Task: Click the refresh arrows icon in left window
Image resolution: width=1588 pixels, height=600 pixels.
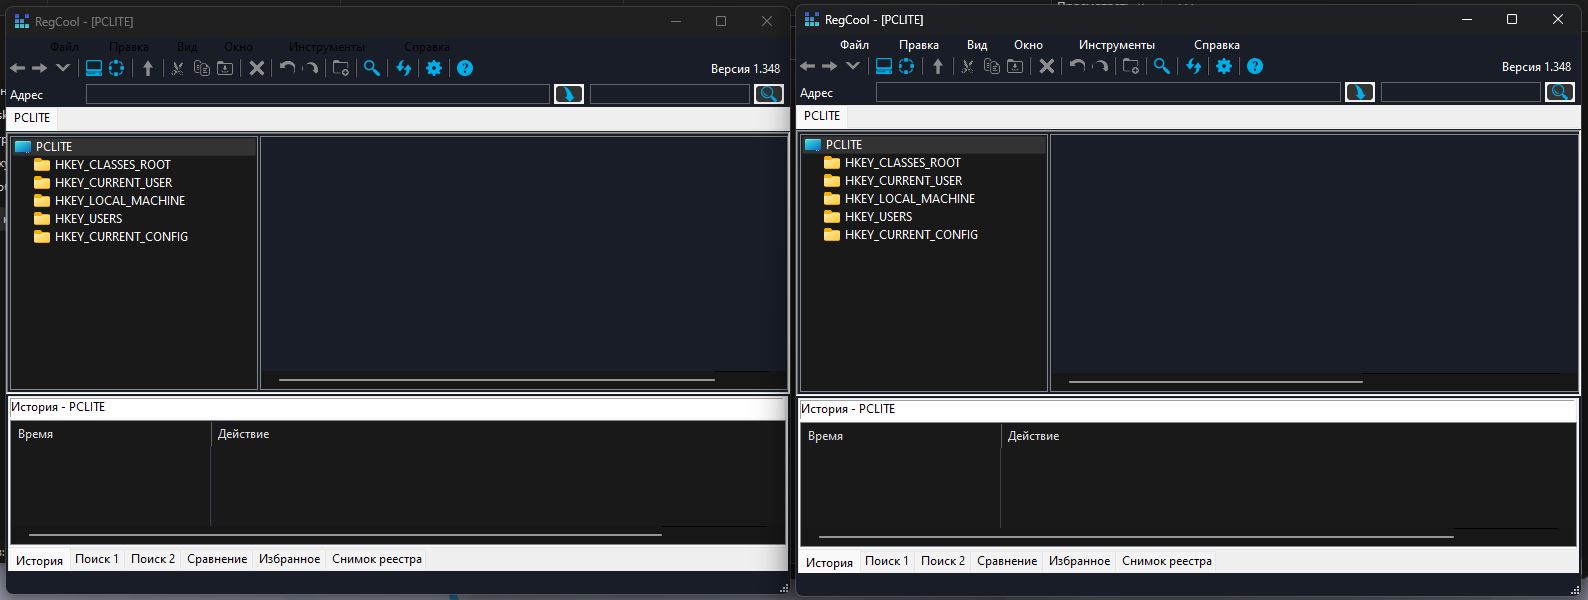Action: point(404,68)
